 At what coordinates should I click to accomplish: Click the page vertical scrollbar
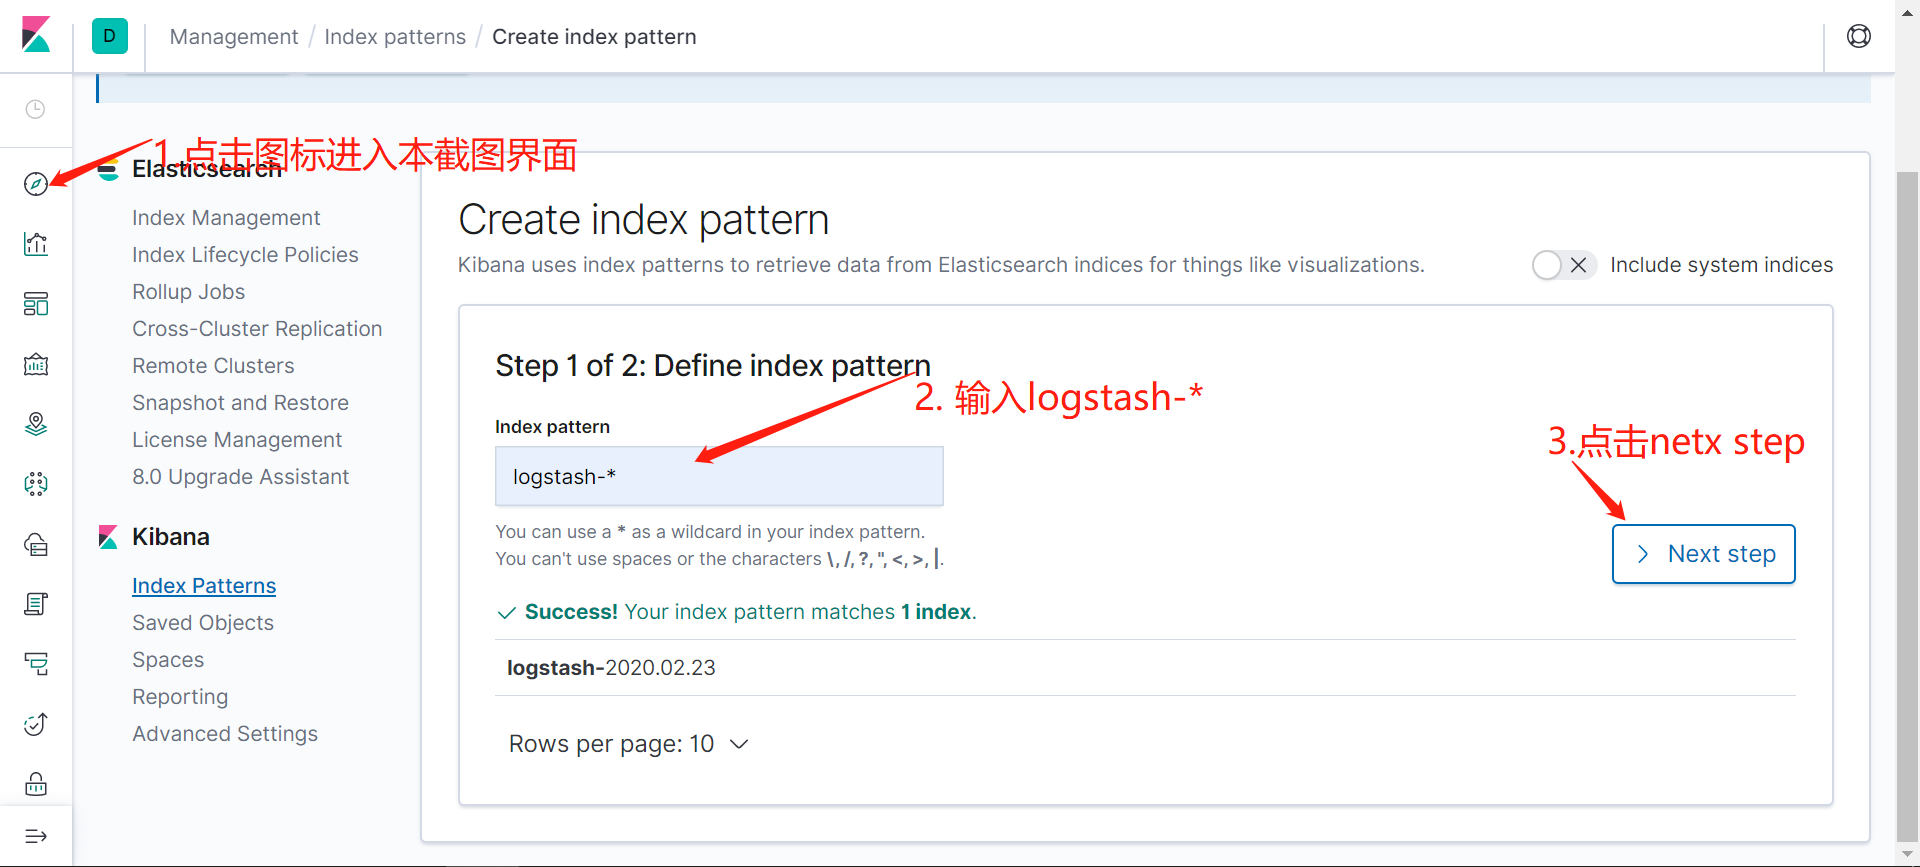tap(1908, 505)
